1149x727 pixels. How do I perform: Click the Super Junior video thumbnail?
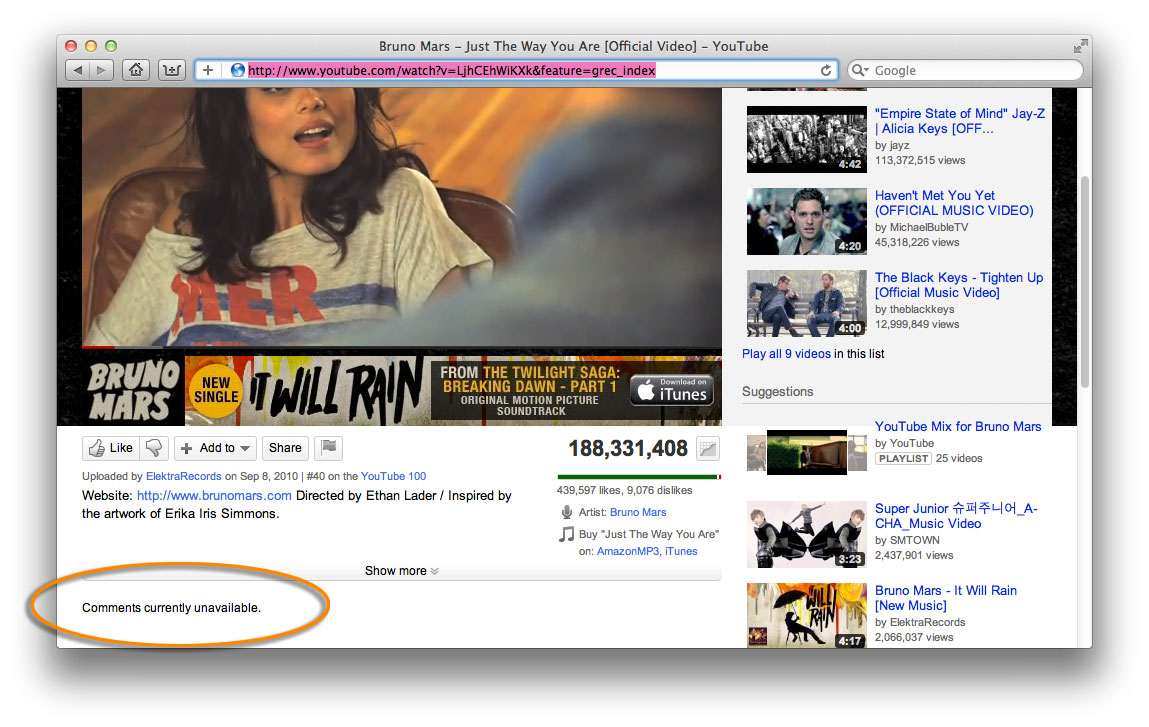coord(807,534)
